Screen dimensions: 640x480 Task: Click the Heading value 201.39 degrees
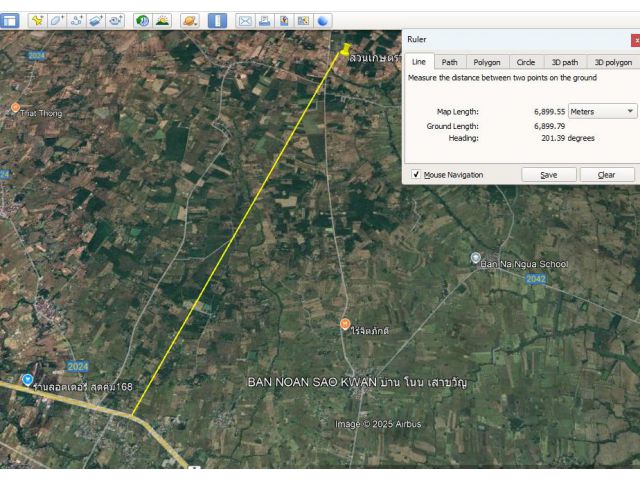(x=568, y=138)
